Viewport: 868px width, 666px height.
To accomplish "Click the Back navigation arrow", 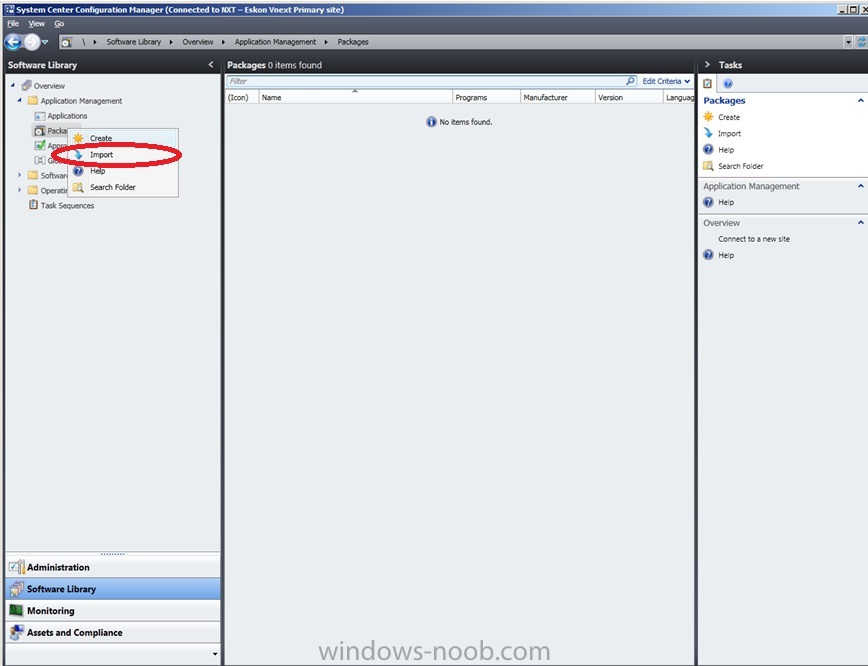I will point(13,42).
